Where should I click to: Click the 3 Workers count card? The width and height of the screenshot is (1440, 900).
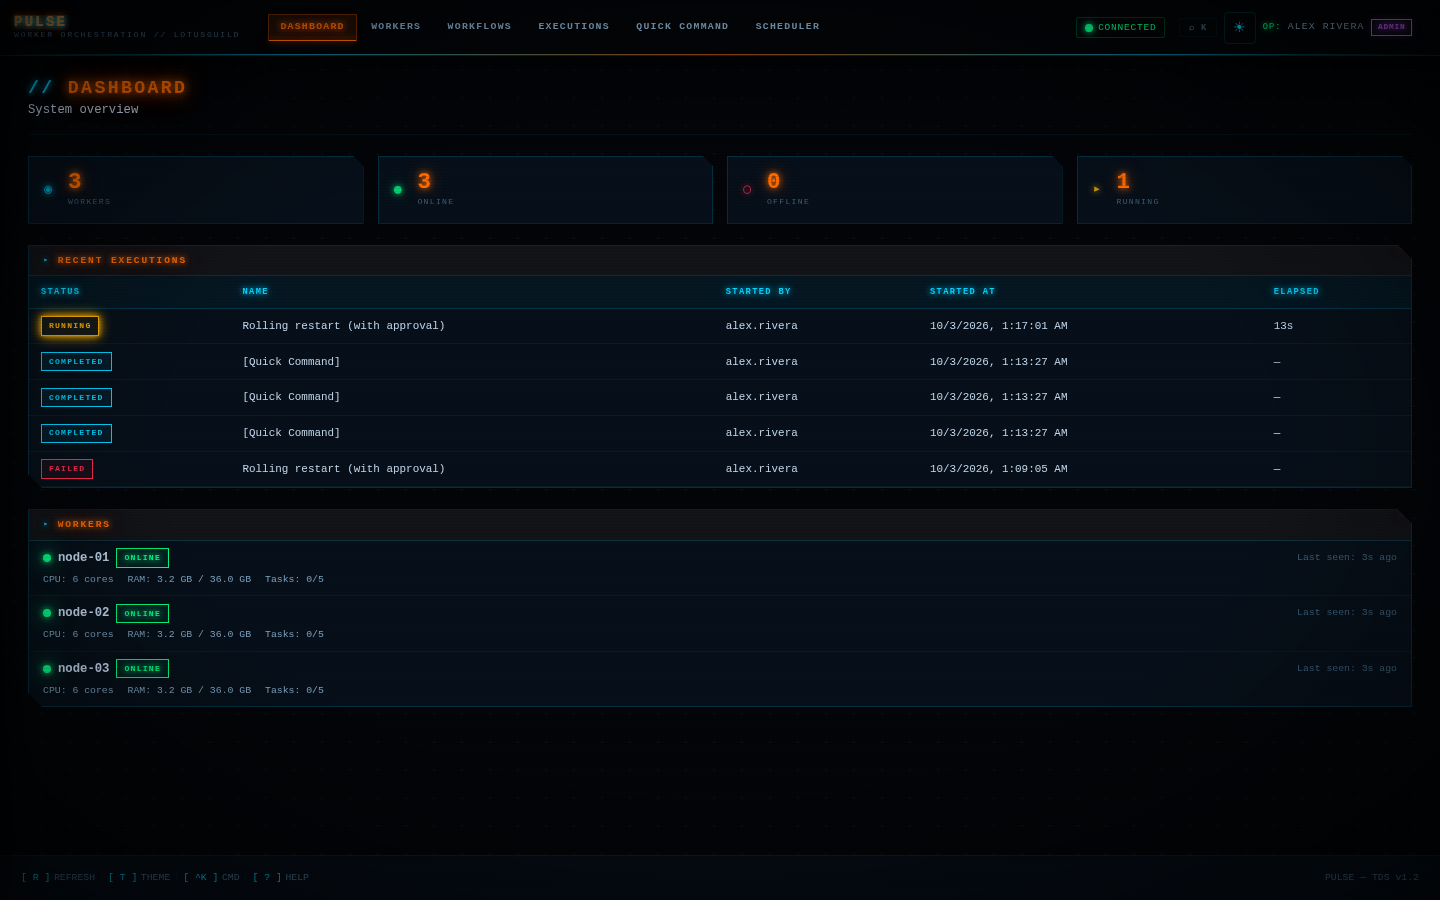[196, 190]
